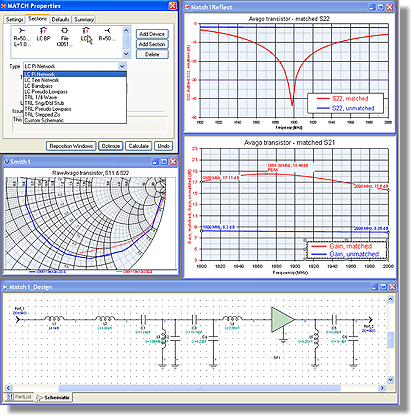Minimize the Match1_Design window
This screenshot has height=418, width=414.
click(375, 287)
